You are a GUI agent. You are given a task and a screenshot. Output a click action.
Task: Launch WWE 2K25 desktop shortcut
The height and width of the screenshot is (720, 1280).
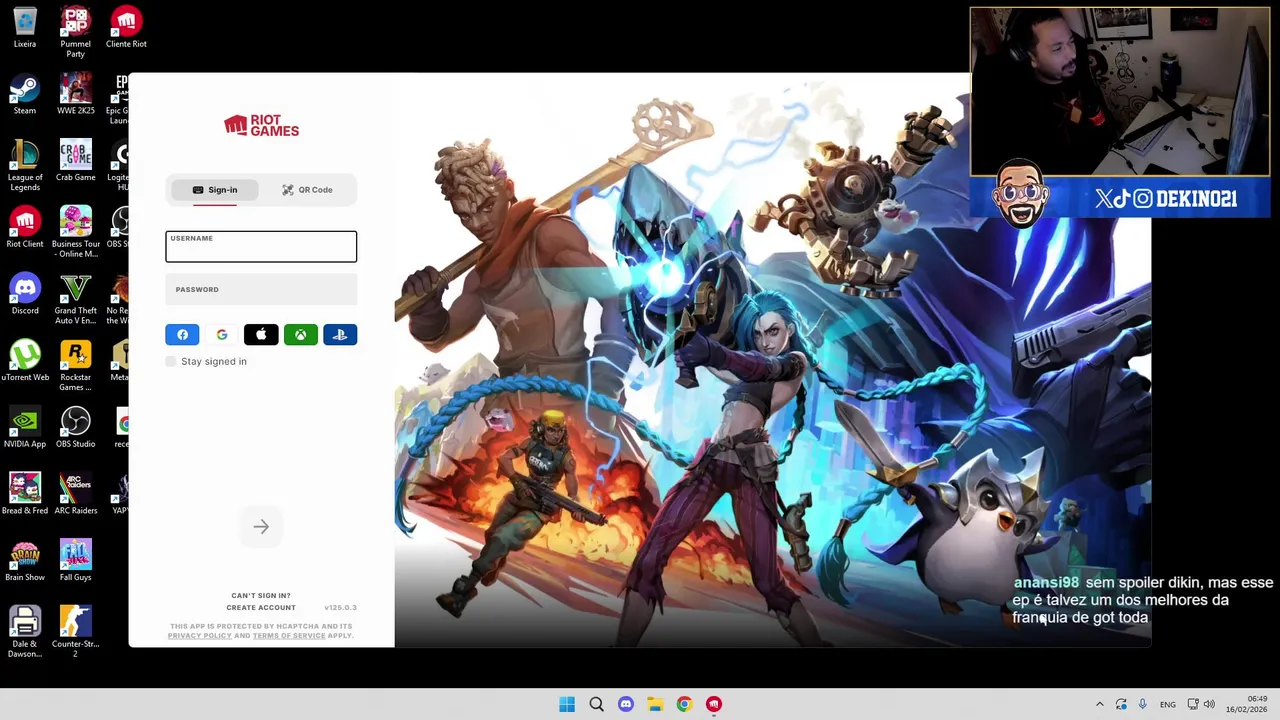pyautogui.click(x=76, y=95)
